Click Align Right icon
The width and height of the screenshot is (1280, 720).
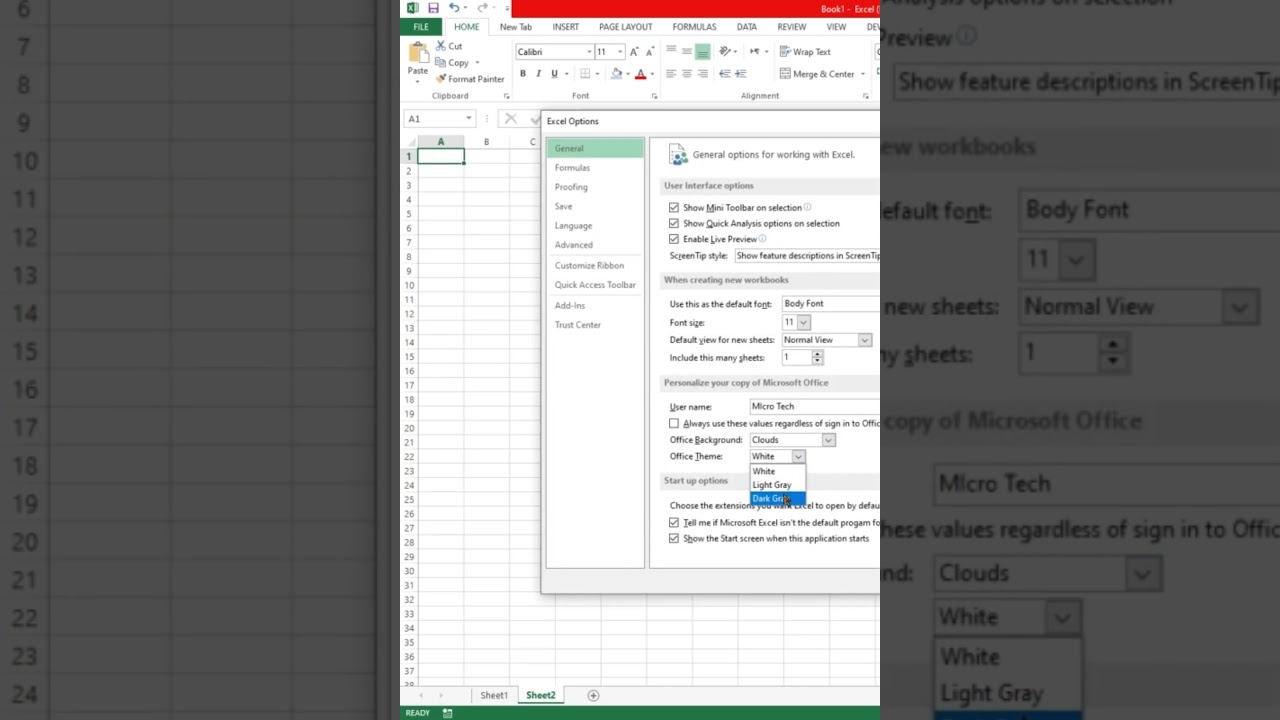[703, 74]
